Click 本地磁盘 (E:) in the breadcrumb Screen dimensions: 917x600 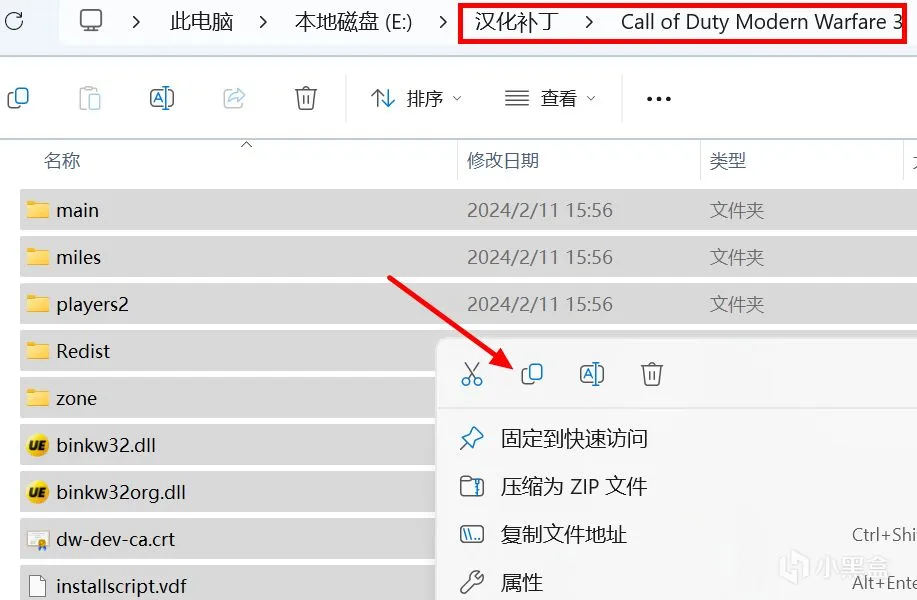point(353,22)
